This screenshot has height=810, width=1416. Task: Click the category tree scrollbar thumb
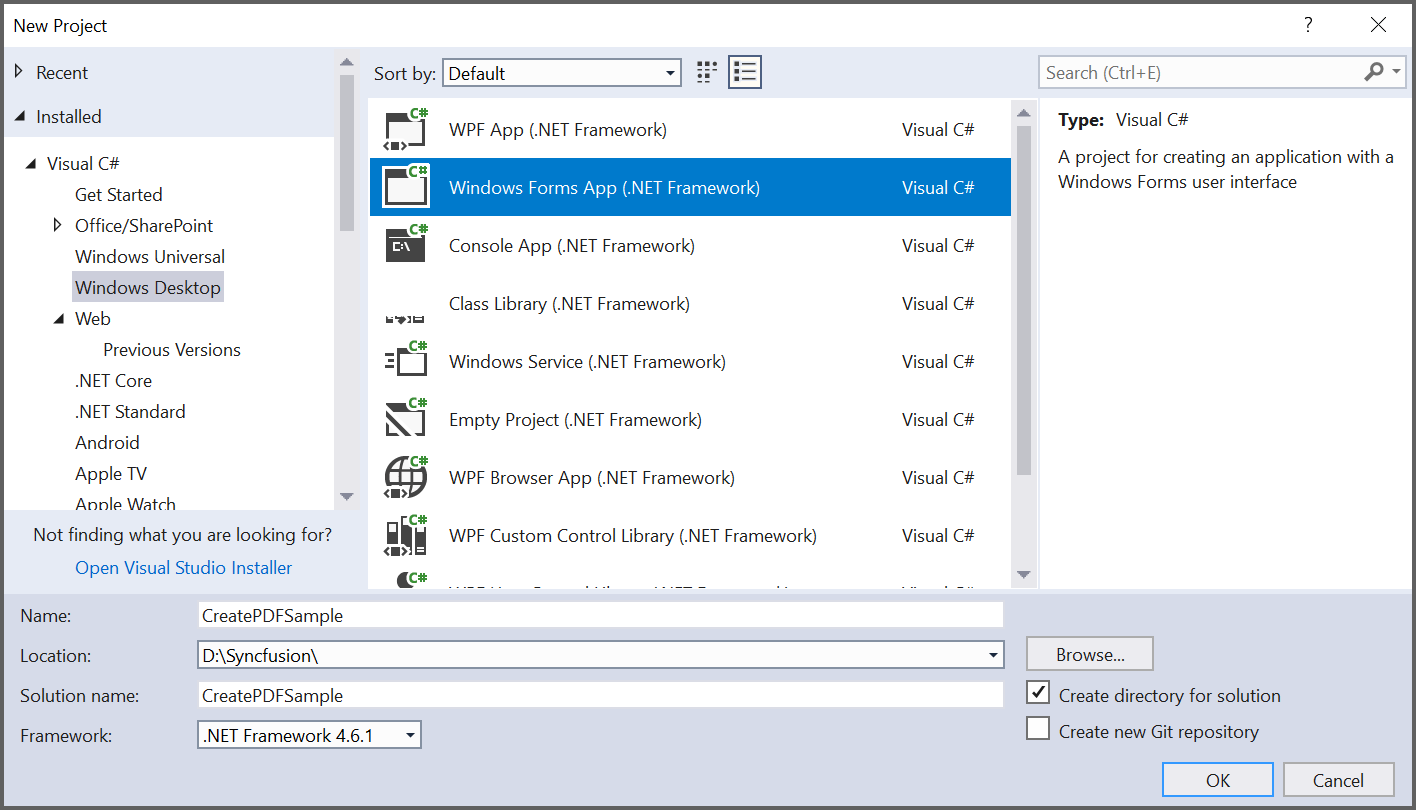pos(347,152)
